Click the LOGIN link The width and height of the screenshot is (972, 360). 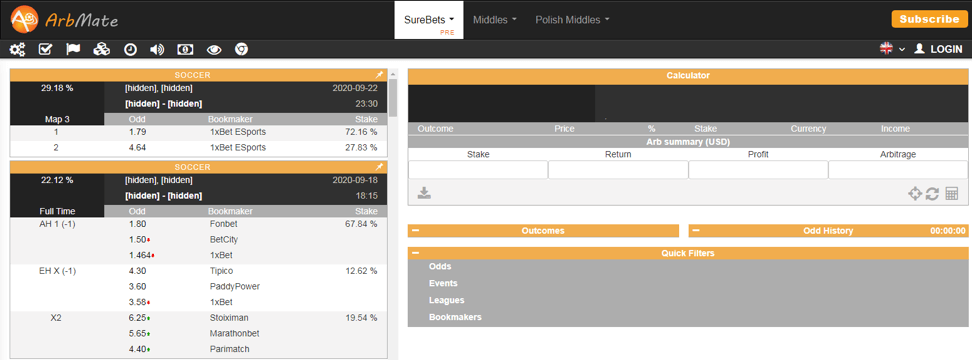pyautogui.click(x=939, y=49)
